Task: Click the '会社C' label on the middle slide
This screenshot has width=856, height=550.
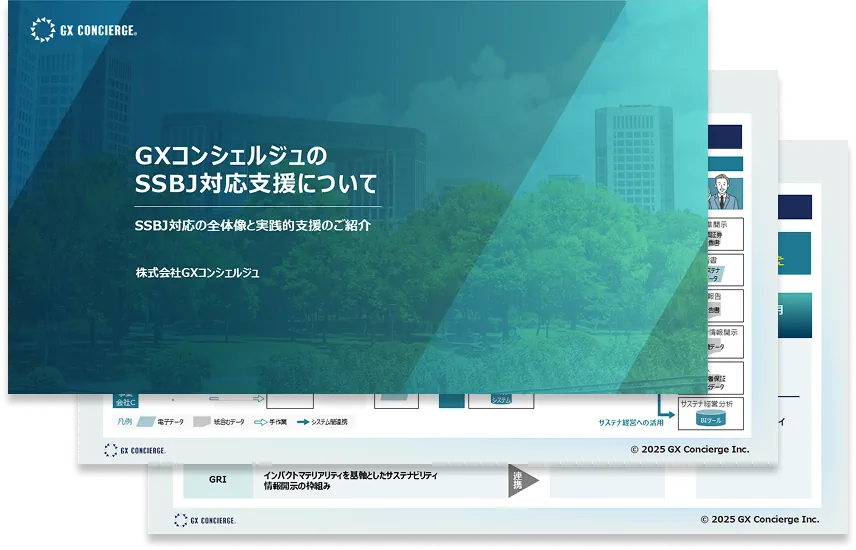Action: [x=126, y=401]
